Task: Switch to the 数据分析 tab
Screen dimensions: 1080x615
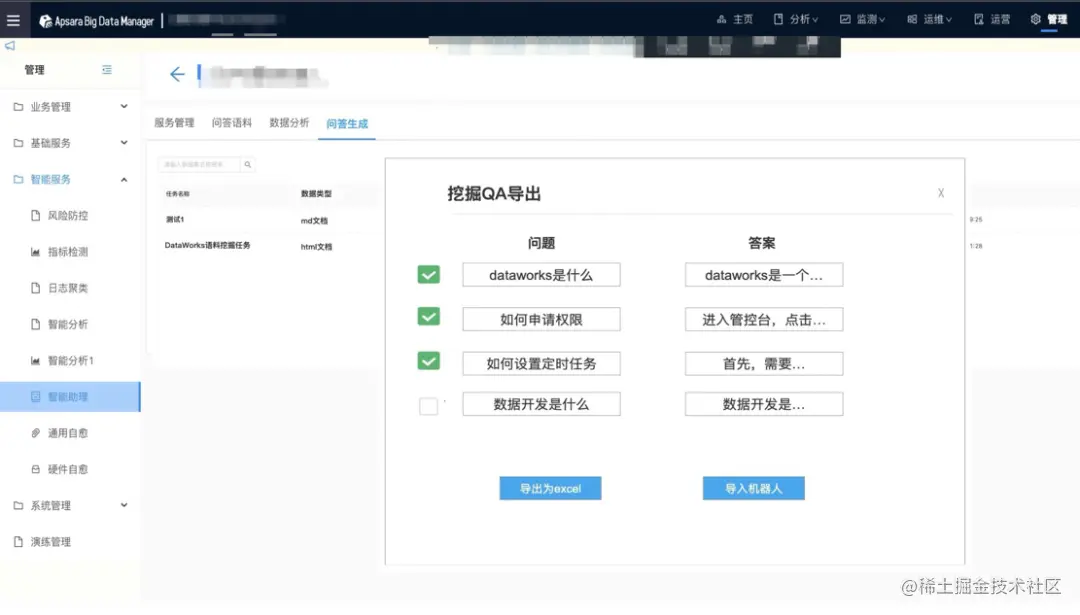Action: (289, 123)
